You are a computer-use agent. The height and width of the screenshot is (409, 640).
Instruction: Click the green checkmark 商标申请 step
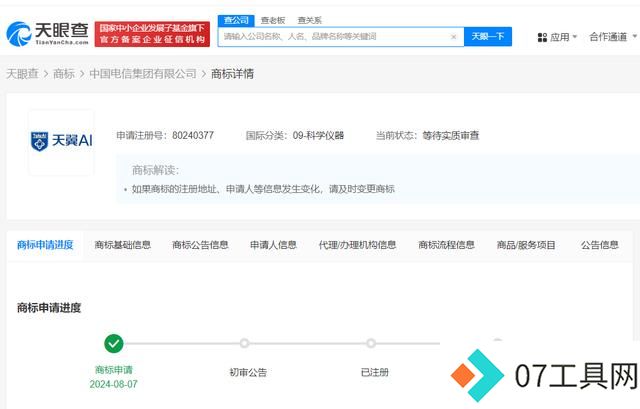tap(114, 344)
